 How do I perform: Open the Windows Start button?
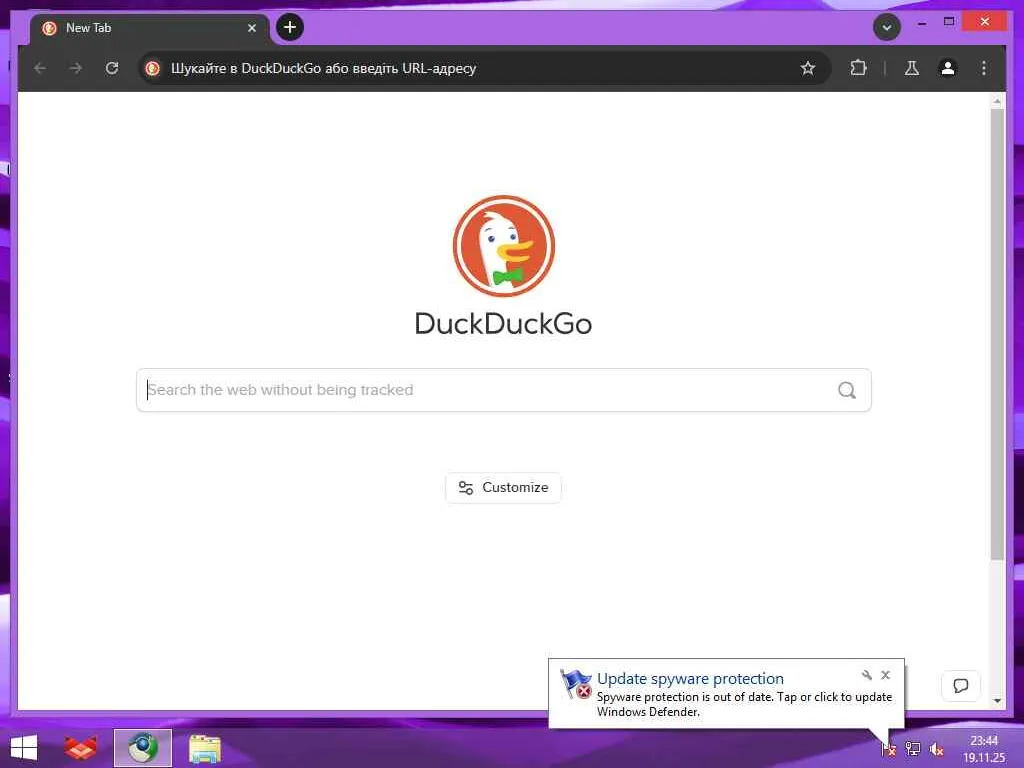tap(24, 748)
